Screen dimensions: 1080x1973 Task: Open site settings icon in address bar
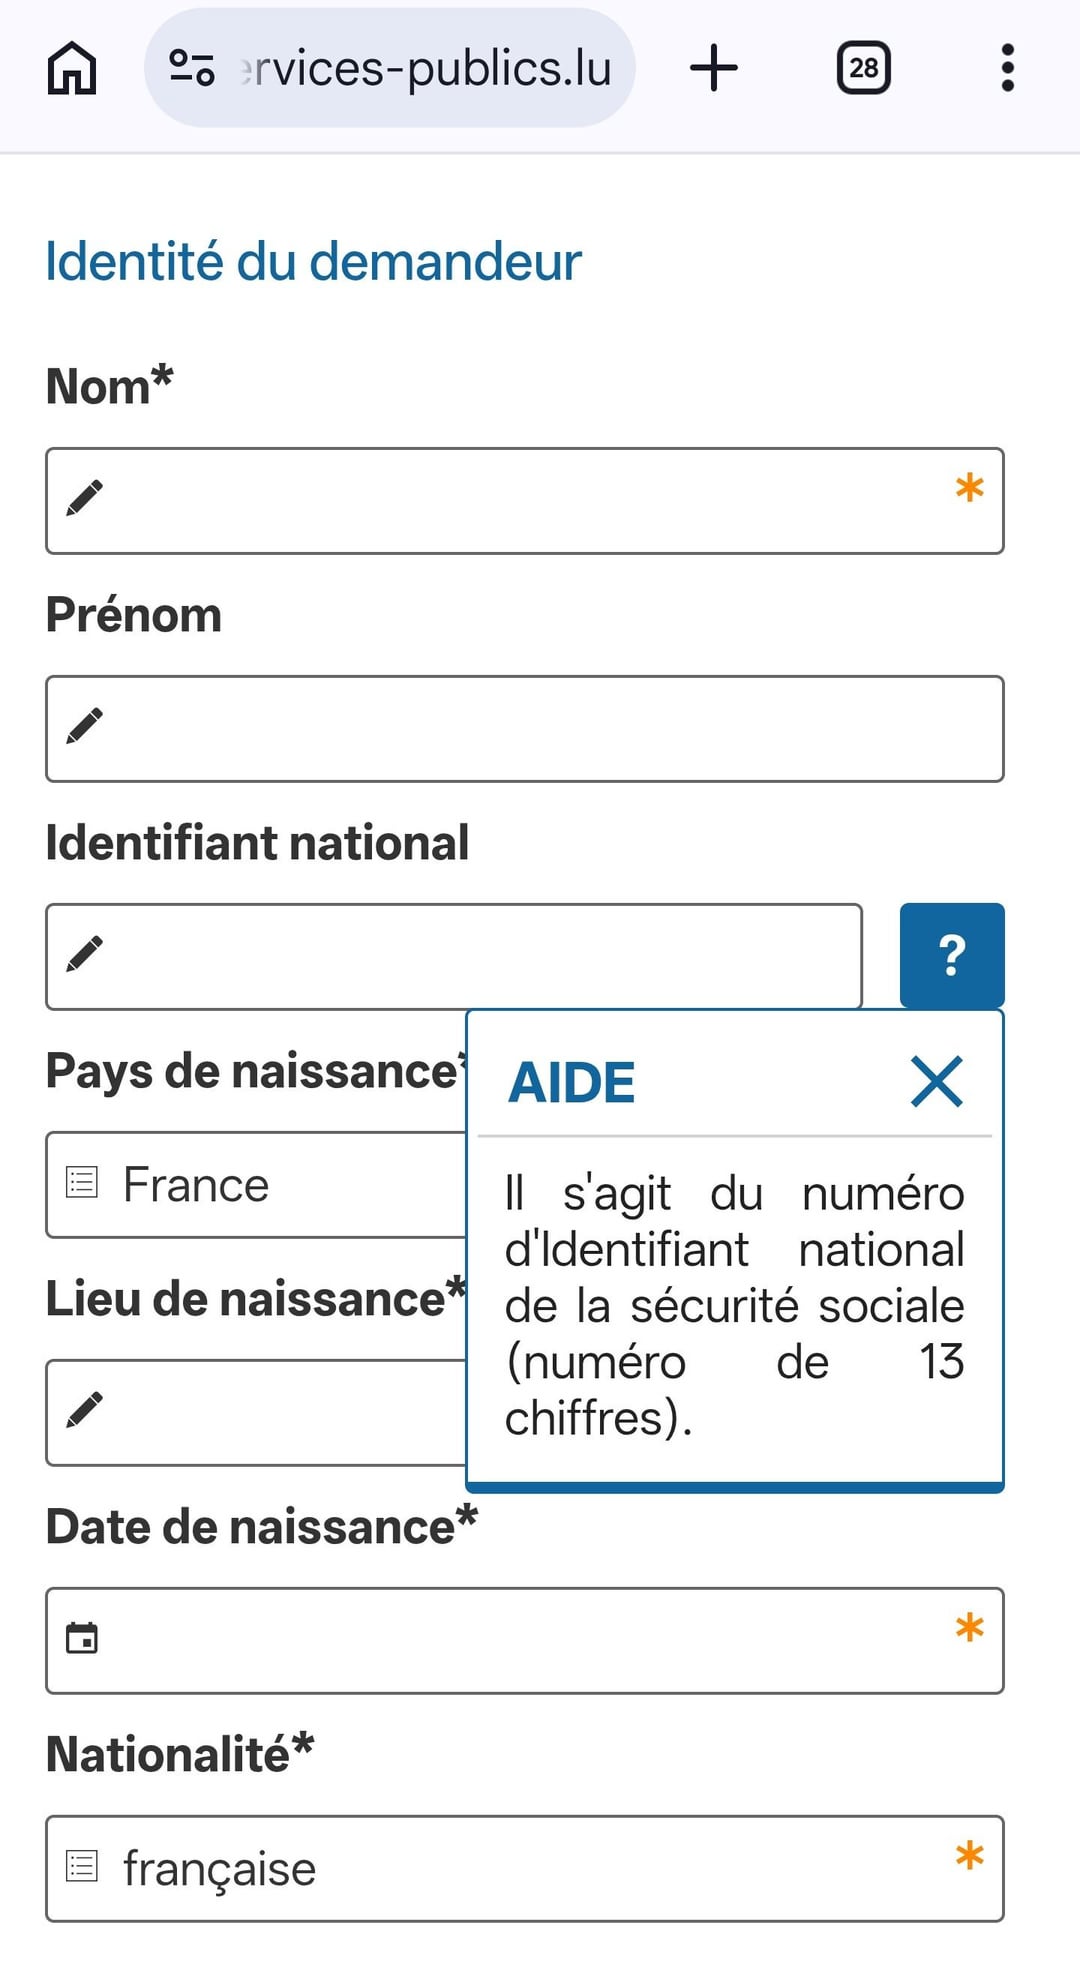click(191, 68)
